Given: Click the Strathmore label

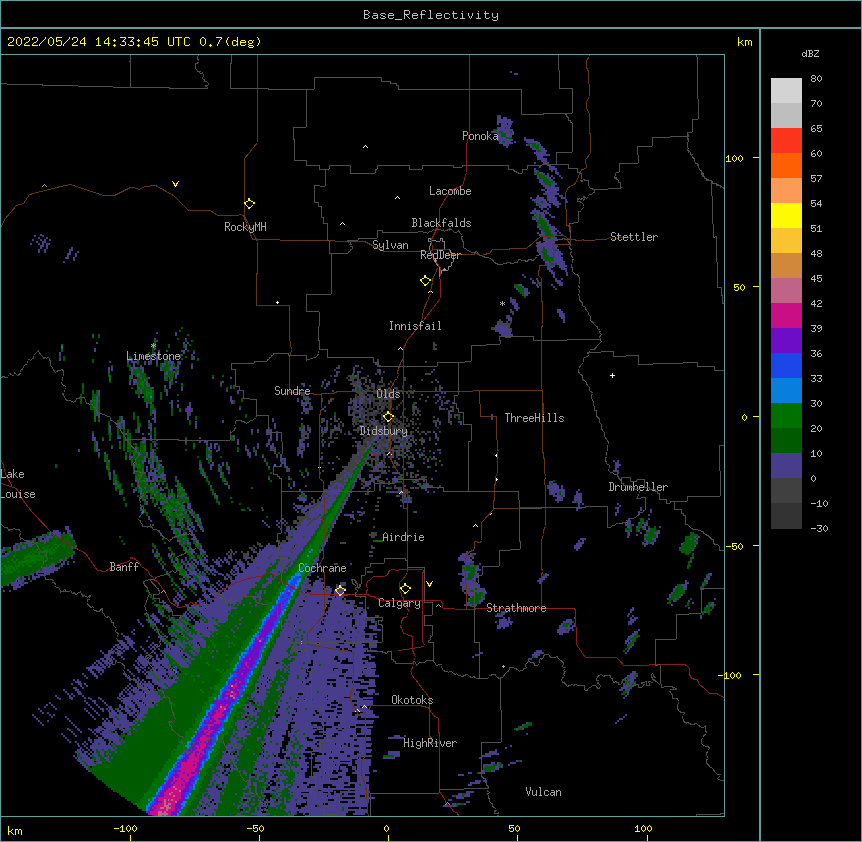Looking at the screenshot, I should [x=516, y=608].
